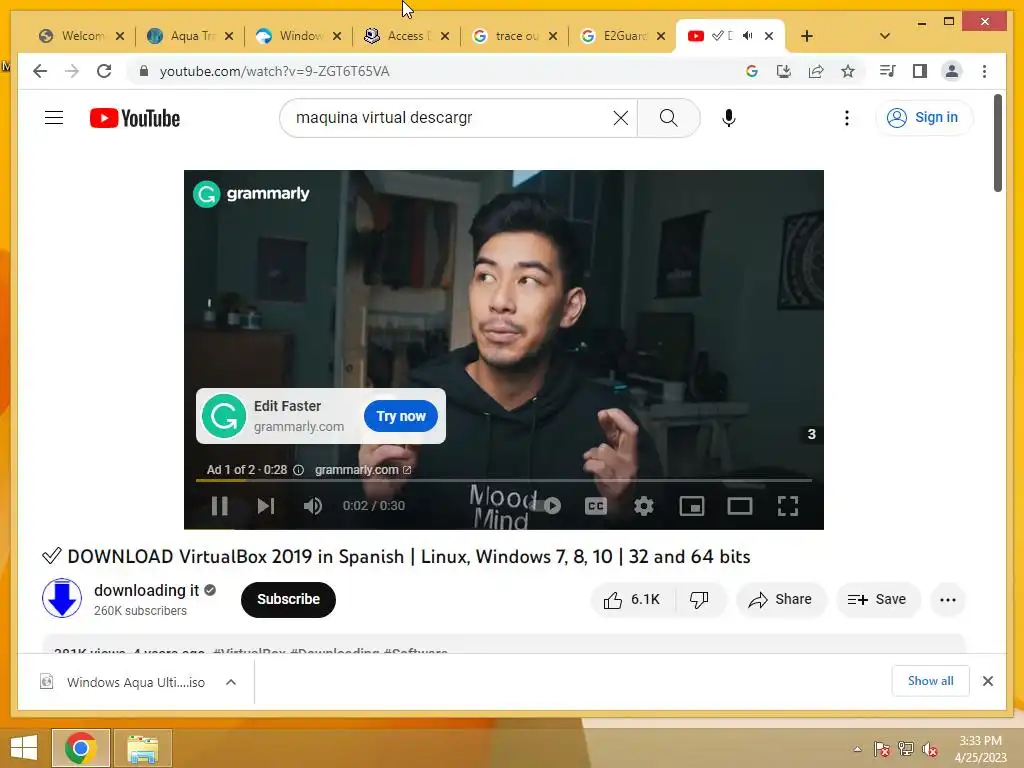Subscribe to the downloading it channel
This screenshot has height=768, width=1024.
pyautogui.click(x=288, y=599)
